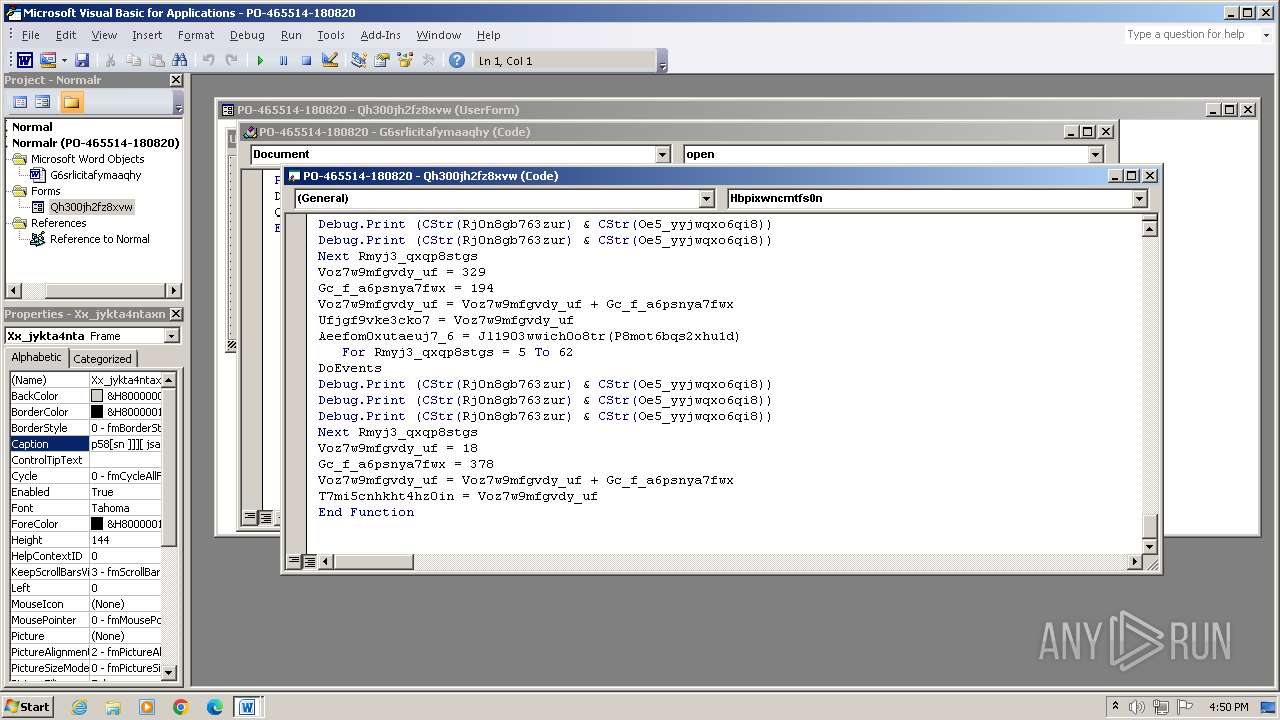This screenshot has height=720, width=1280.
Task: Open the File menu
Action: tap(31, 35)
